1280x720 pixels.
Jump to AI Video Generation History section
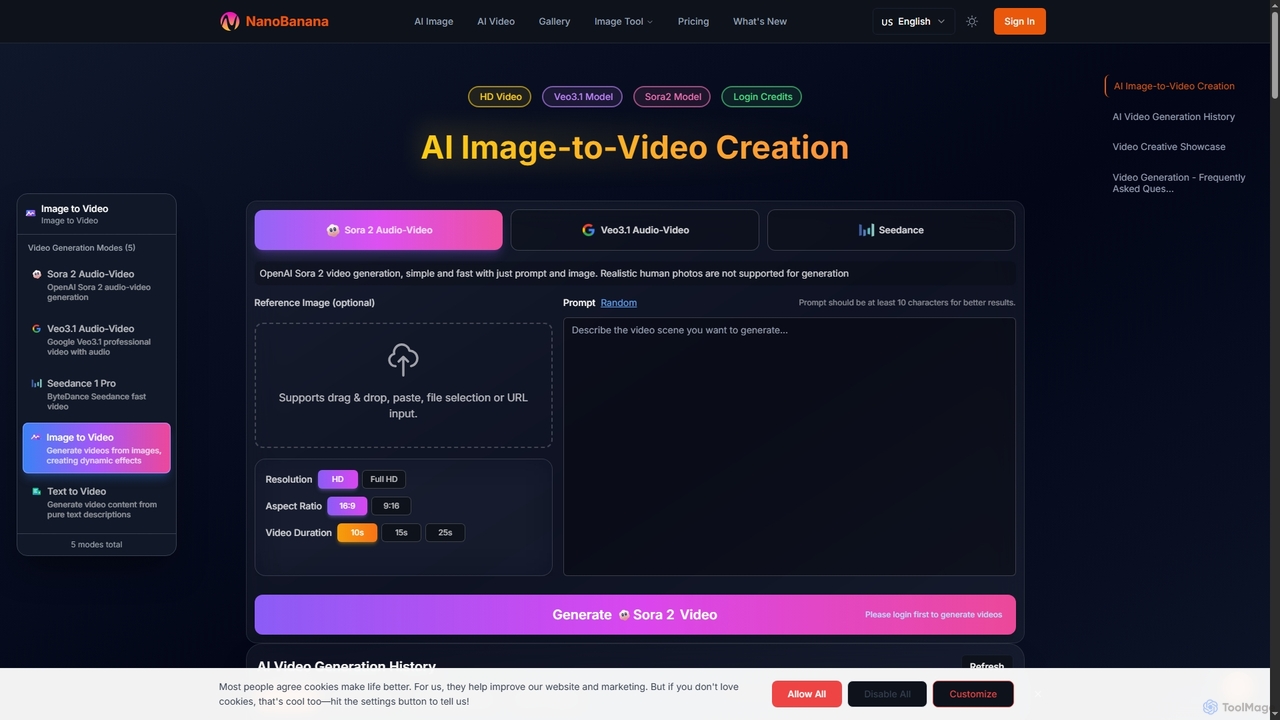[1174, 117]
